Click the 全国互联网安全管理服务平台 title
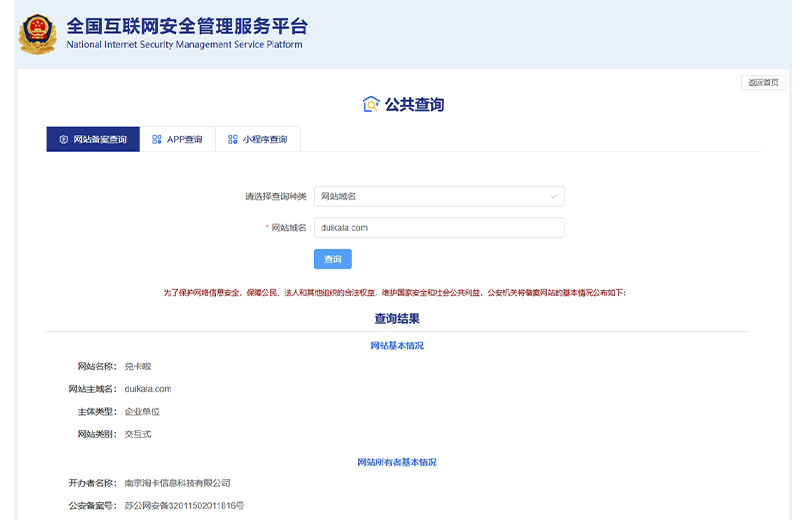Viewport: 806px width, 520px height. 187,26
